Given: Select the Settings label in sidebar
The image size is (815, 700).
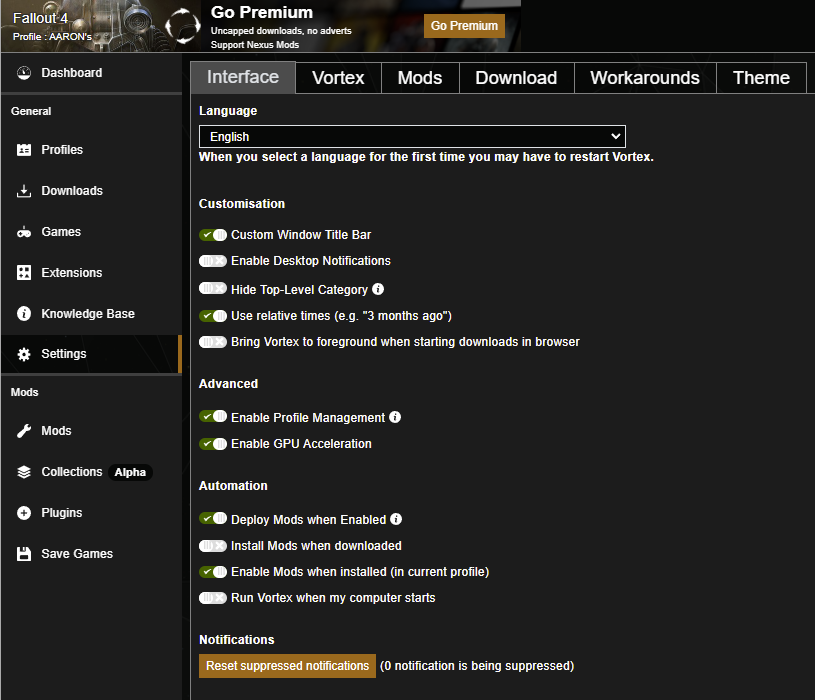Looking at the screenshot, I should tap(64, 354).
